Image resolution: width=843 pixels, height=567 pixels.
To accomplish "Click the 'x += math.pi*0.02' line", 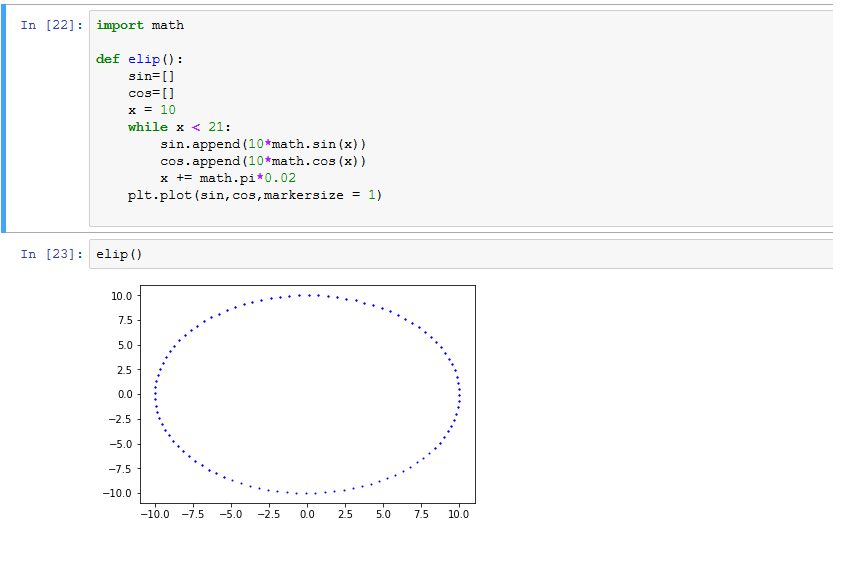I will [228, 178].
